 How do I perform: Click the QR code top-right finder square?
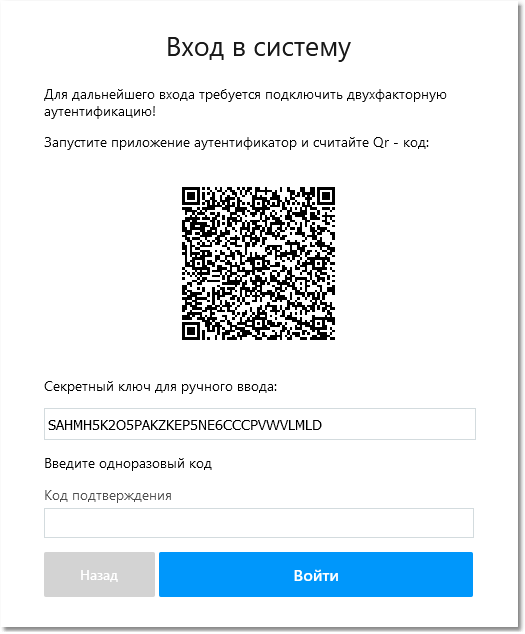coord(326,197)
